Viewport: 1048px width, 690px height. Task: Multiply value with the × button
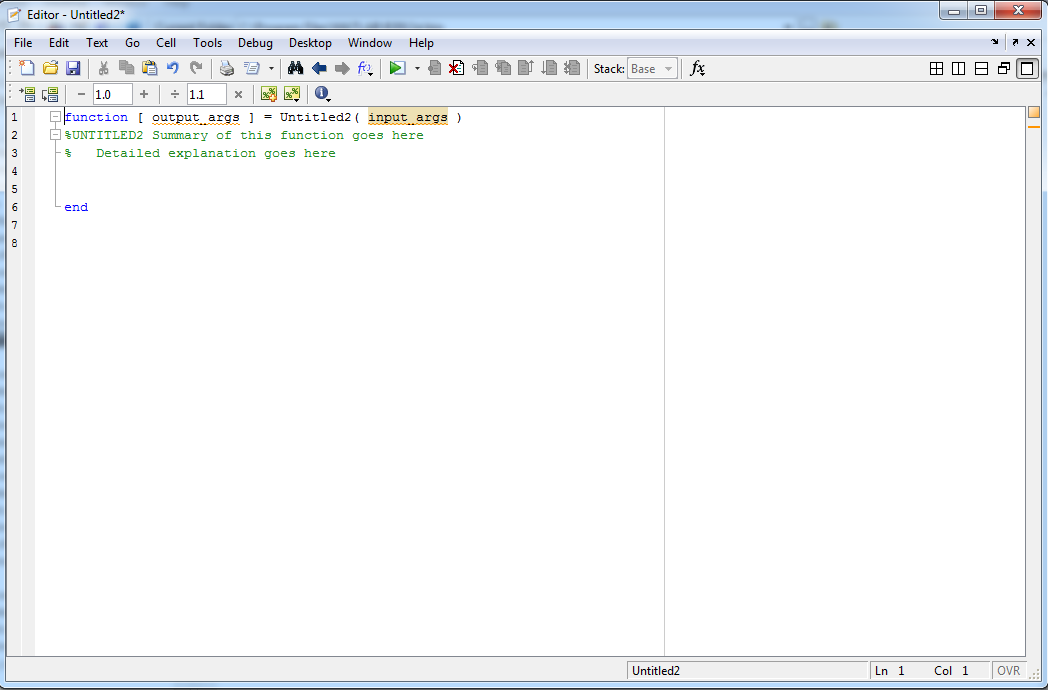(x=238, y=94)
